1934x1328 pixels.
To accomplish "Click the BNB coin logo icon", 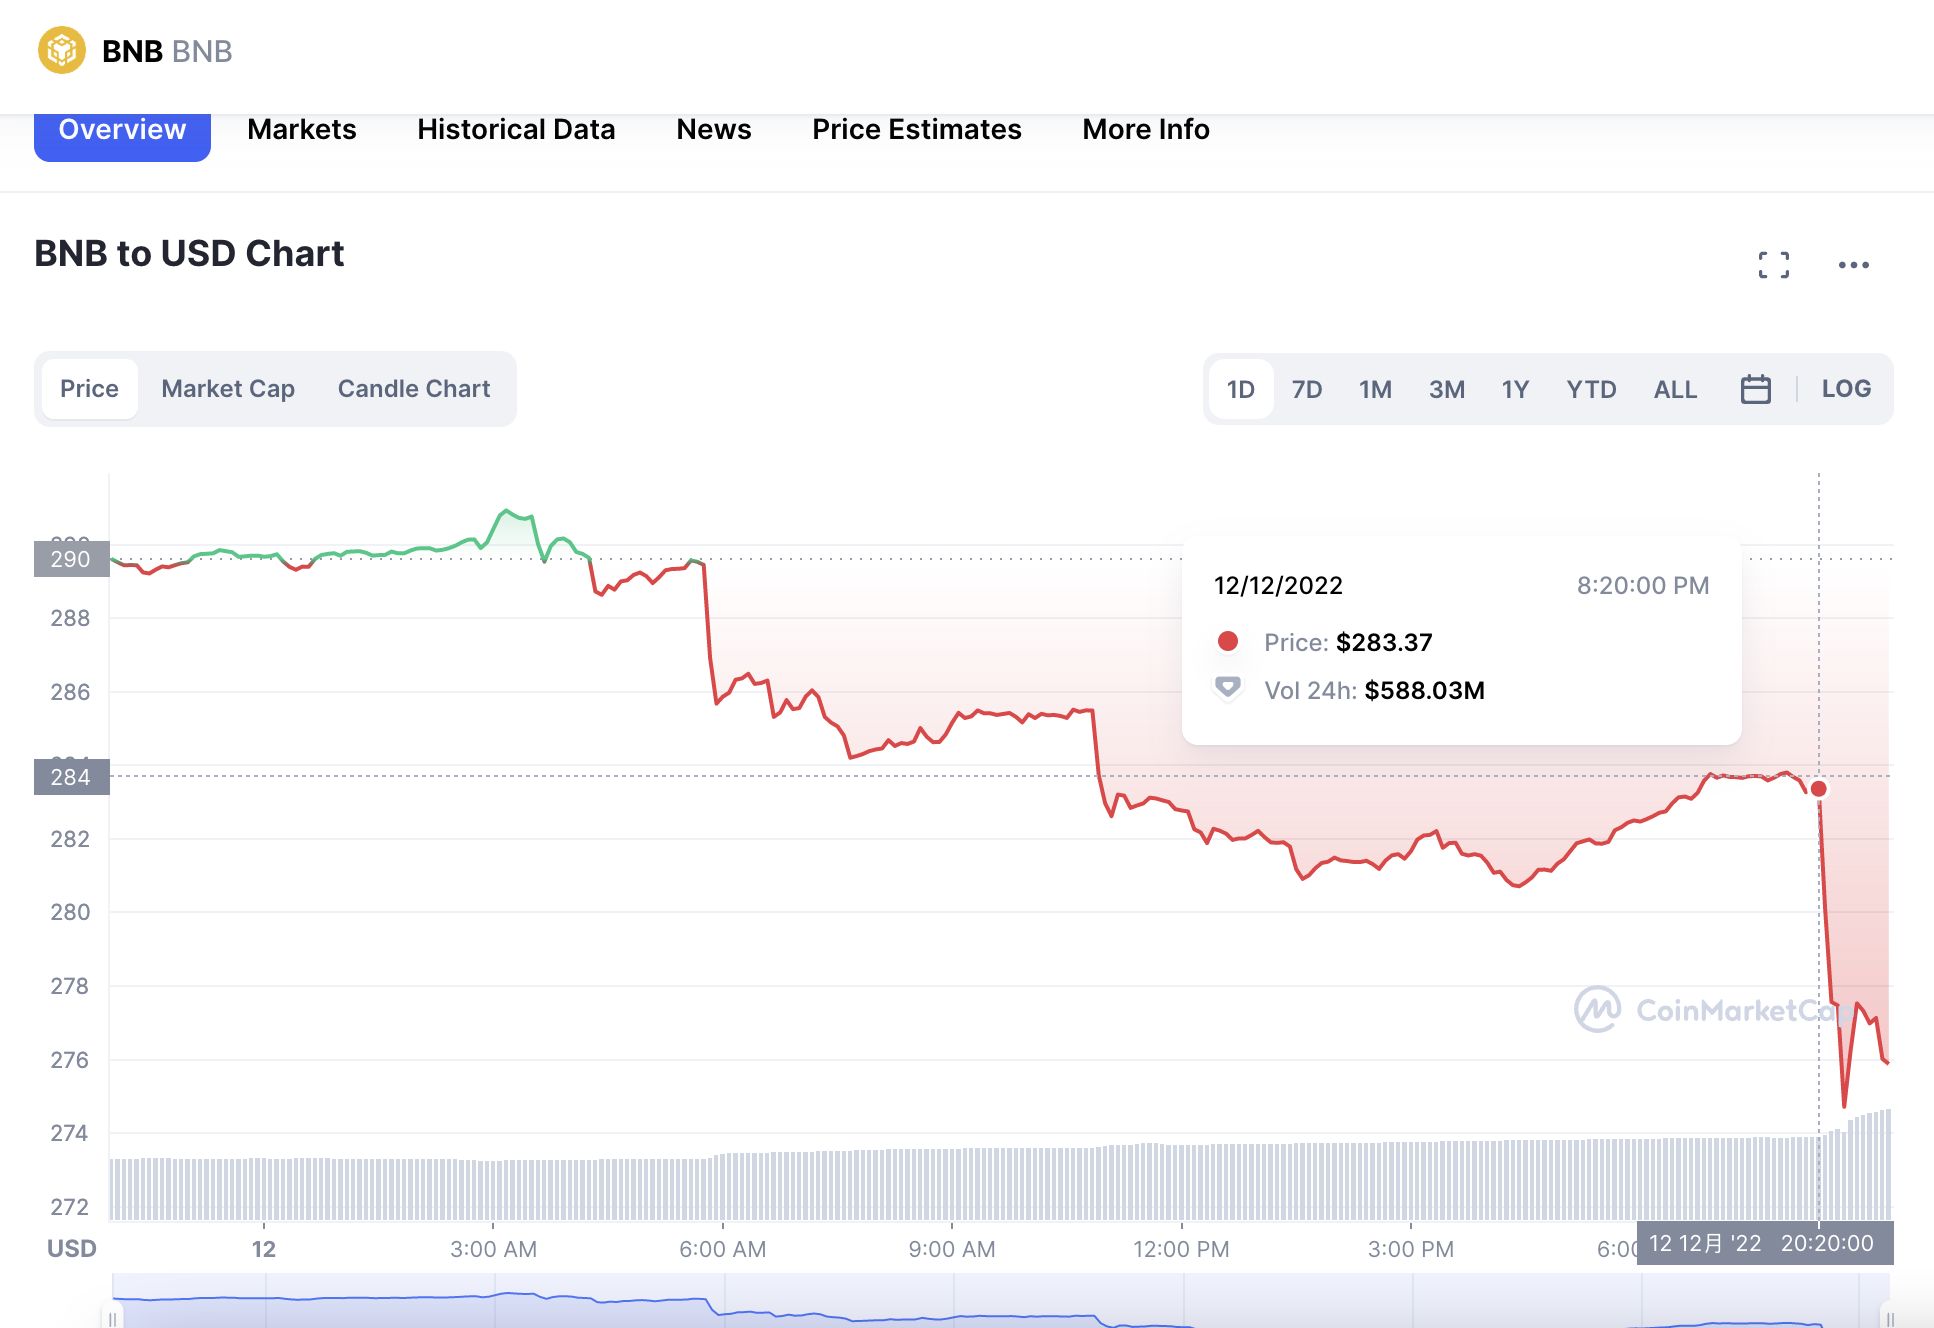I will click(x=61, y=50).
